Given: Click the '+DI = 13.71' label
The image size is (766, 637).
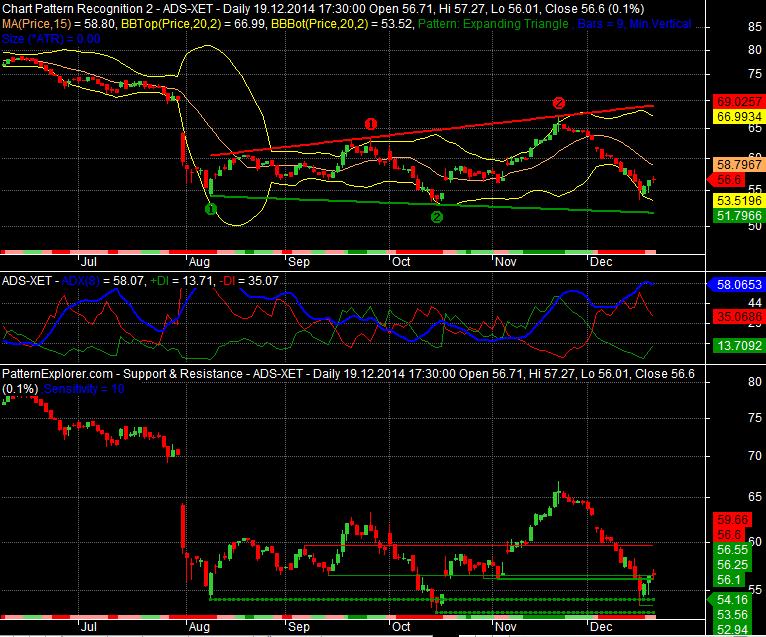Looking at the screenshot, I should tap(182, 281).
